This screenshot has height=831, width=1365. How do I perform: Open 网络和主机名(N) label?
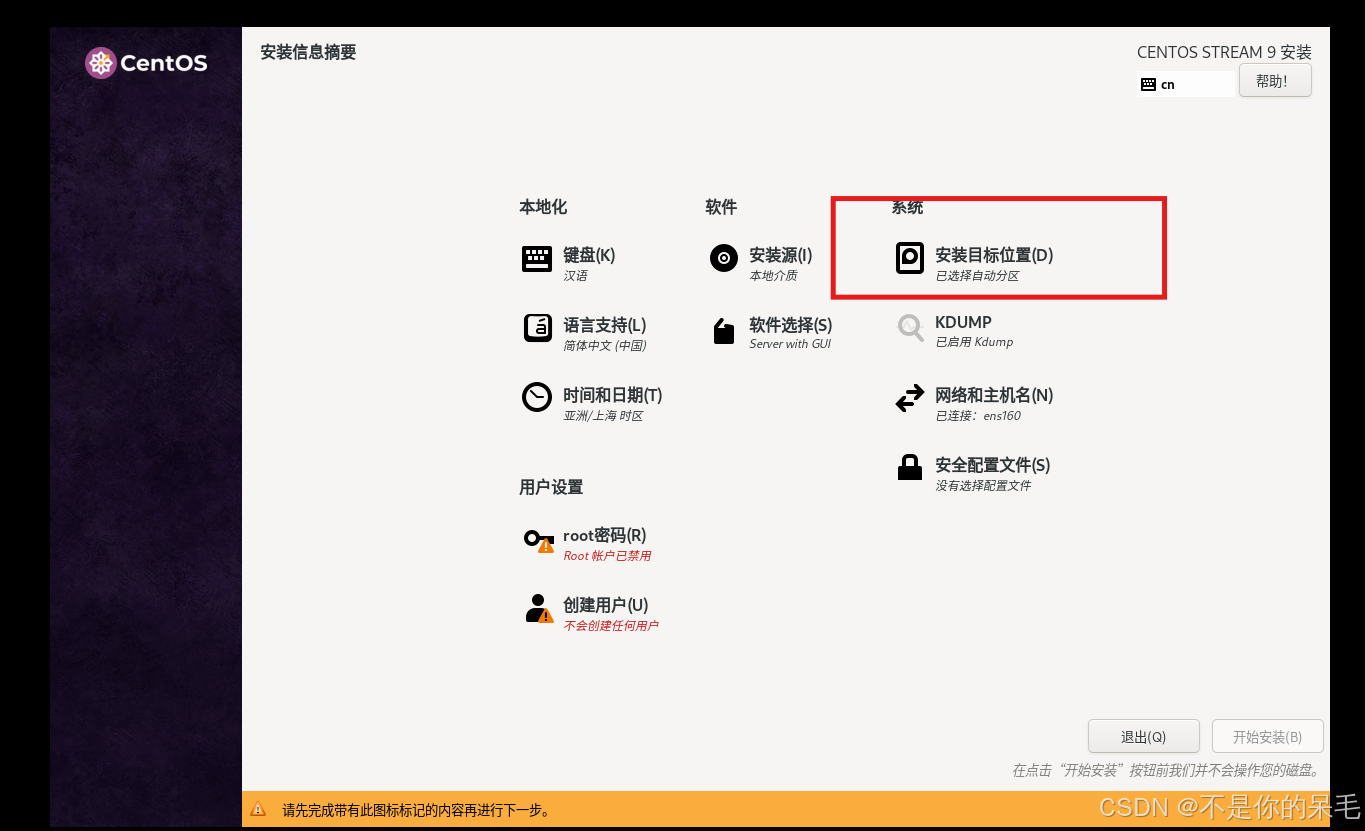(994, 395)
